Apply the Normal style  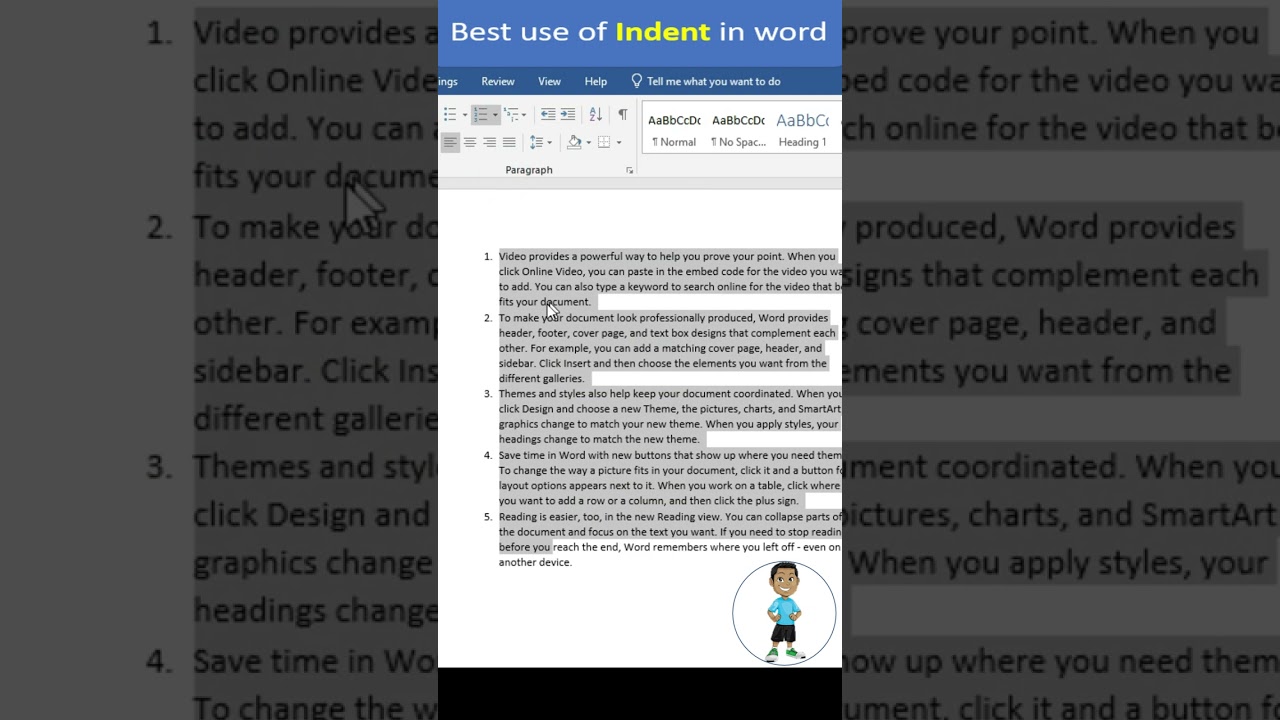tap(674, 130)
